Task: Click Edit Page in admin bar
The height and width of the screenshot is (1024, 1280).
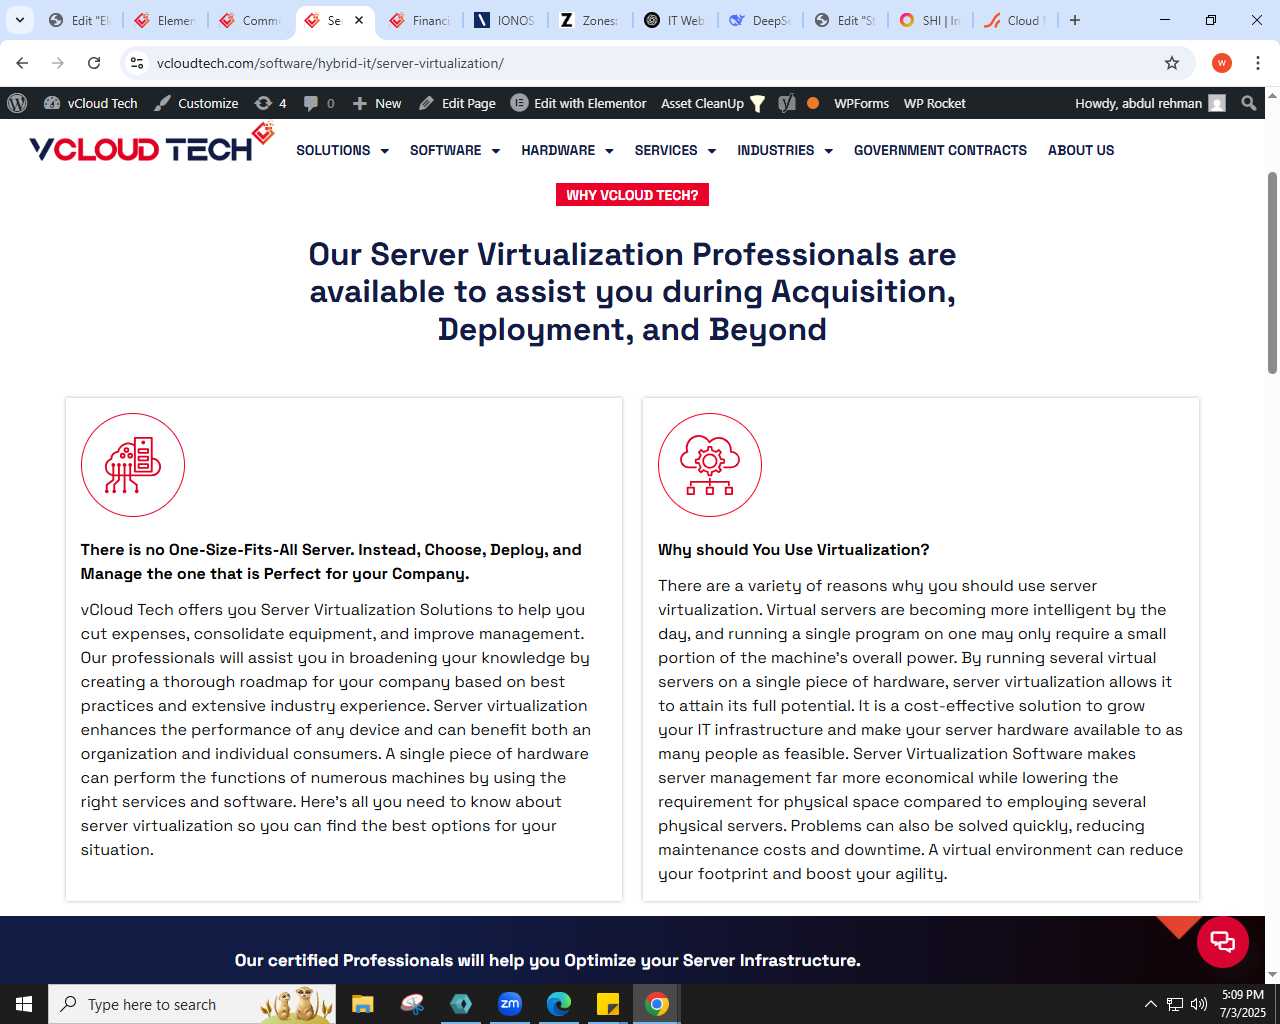Action: [457, 103]
